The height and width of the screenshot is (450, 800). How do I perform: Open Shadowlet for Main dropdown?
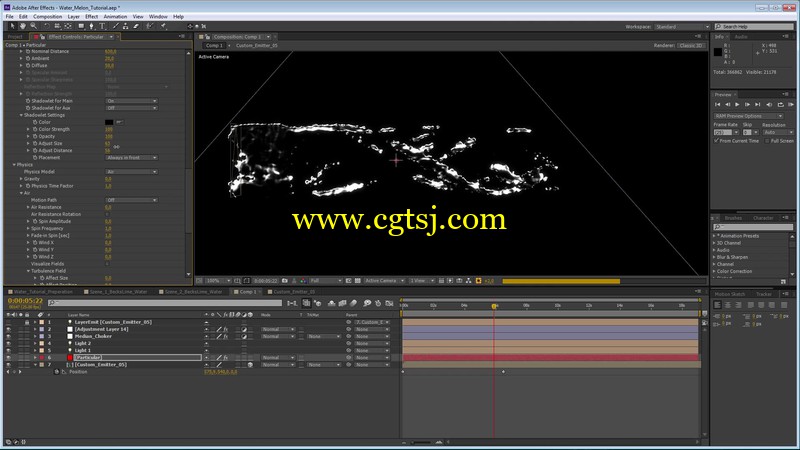tap(131, 101)
